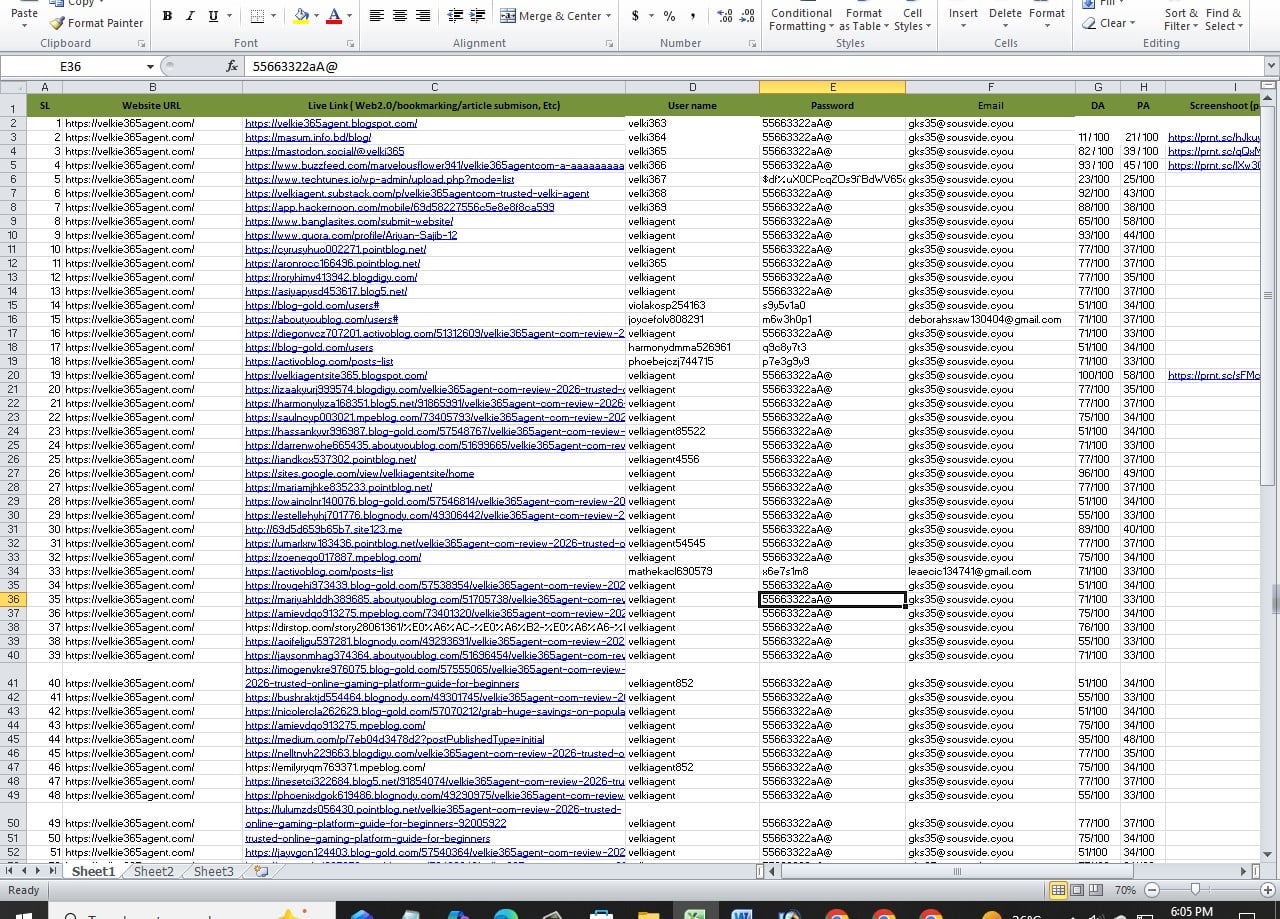The height and width of the screenshot is (919, 1280).
Task: Open the Sort & Filter menu
Action: point(1181,20)
